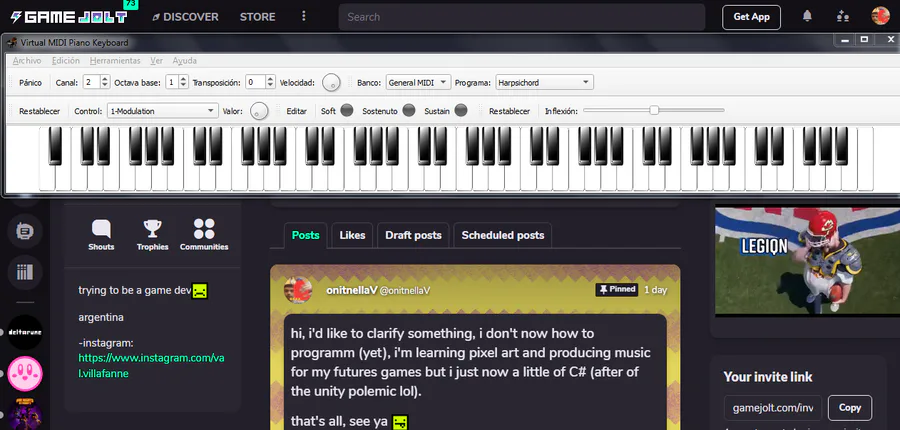Increase the Octava base value
The height and width of the screenshot is (430, 900).
(x=183, y=79)
